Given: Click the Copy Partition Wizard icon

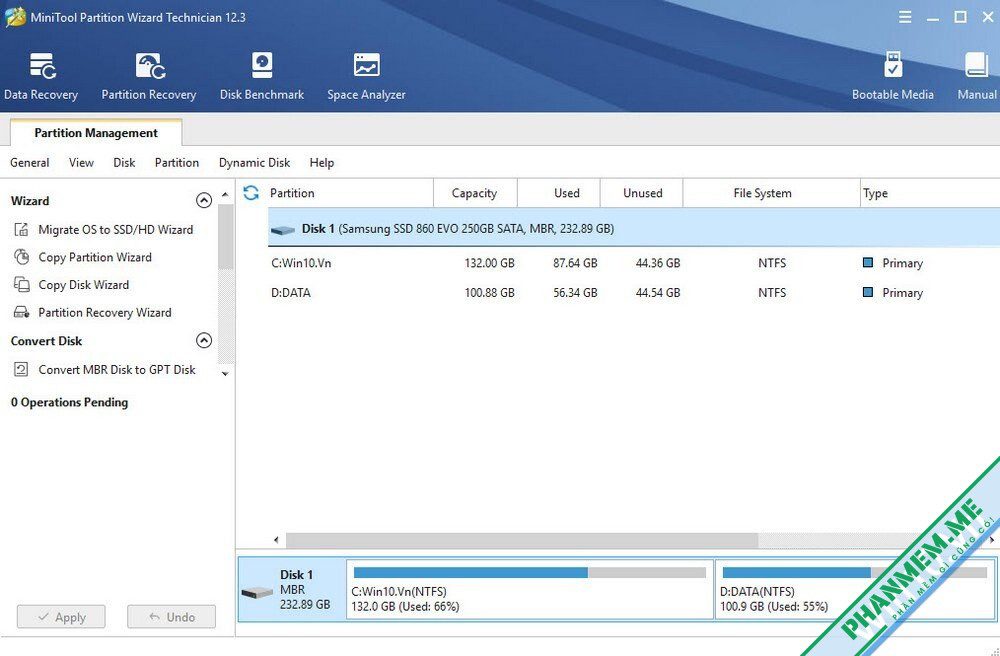Looking at the screenshot, I should pos(22,257).
